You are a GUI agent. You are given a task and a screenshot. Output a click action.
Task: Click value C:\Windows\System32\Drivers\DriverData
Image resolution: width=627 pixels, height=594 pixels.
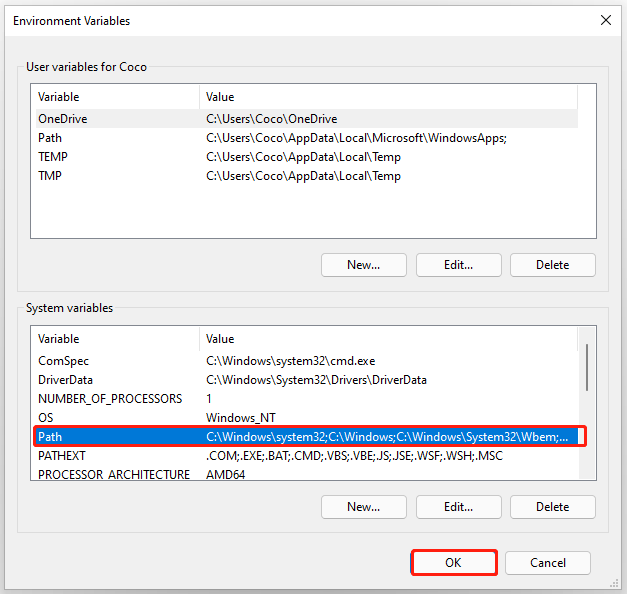316,380
